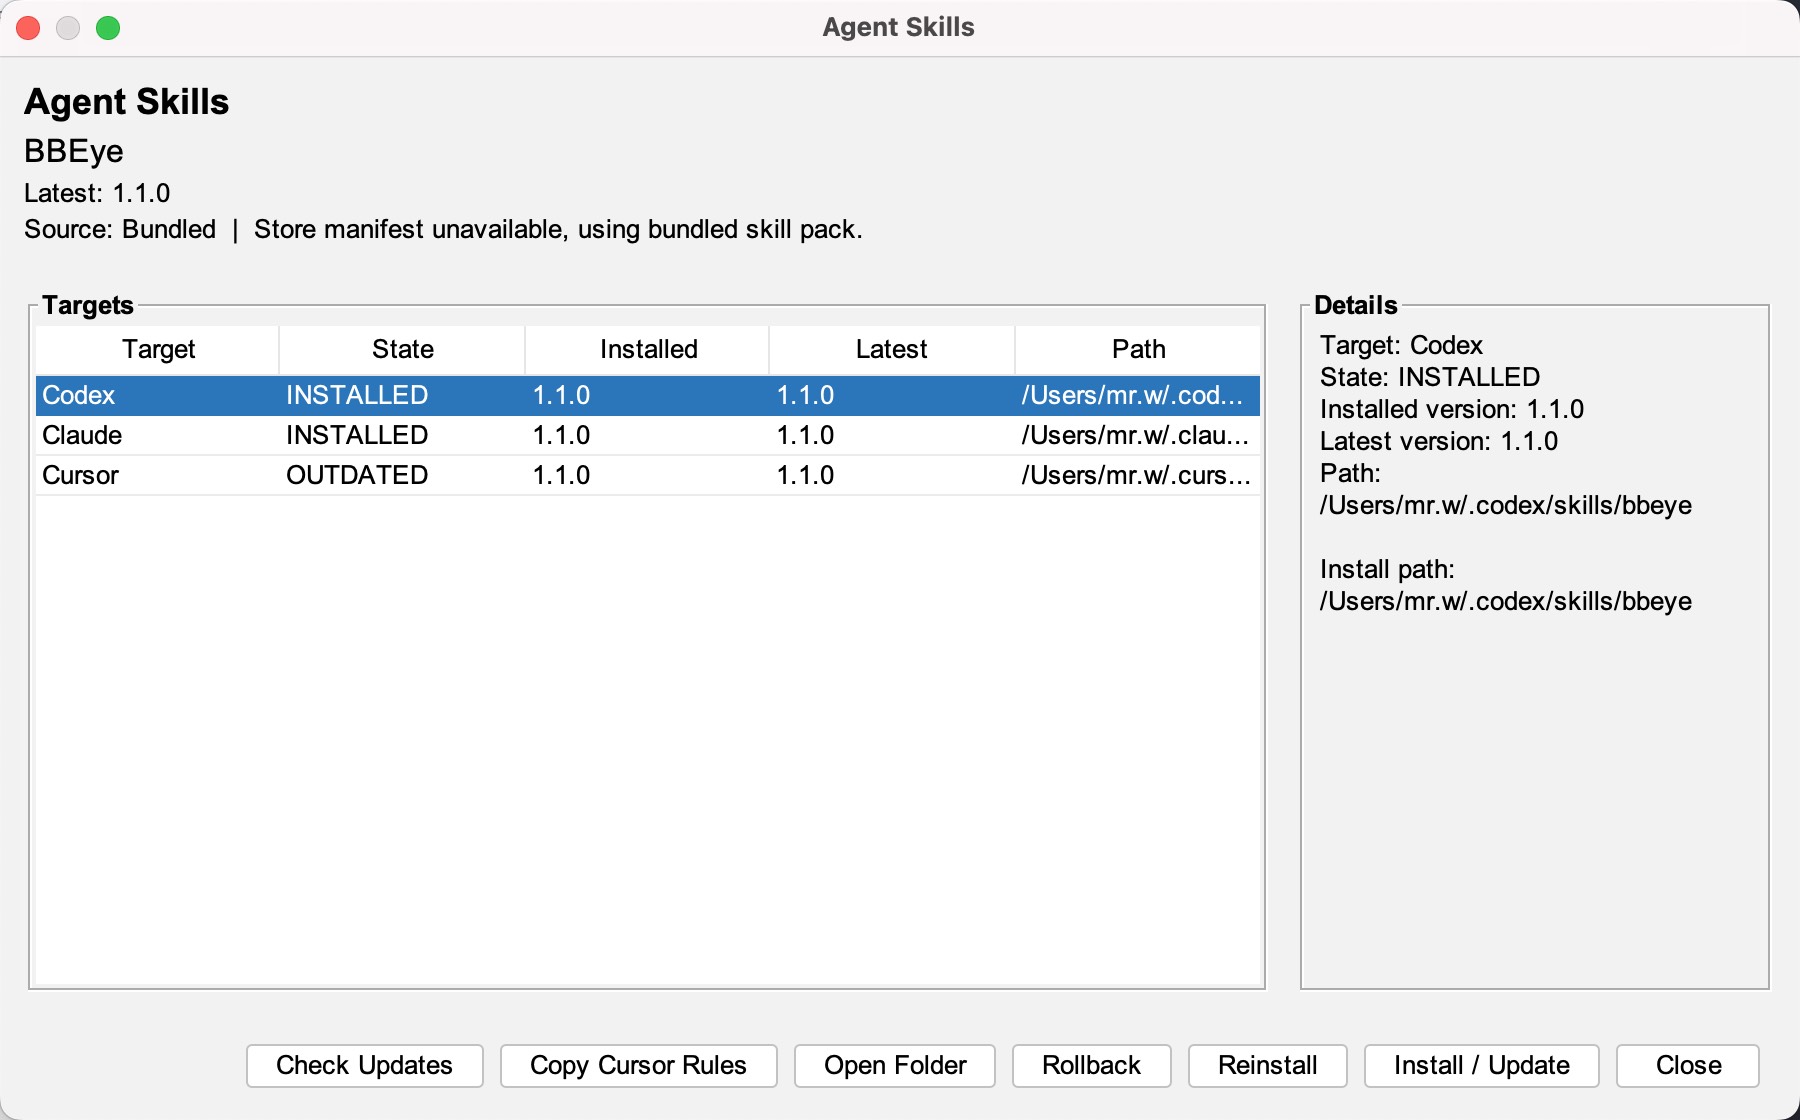This screenshot has width=1800, height=1120.
Task: Click the OUTDATED state of Cursor
Action: click(357, 475)
